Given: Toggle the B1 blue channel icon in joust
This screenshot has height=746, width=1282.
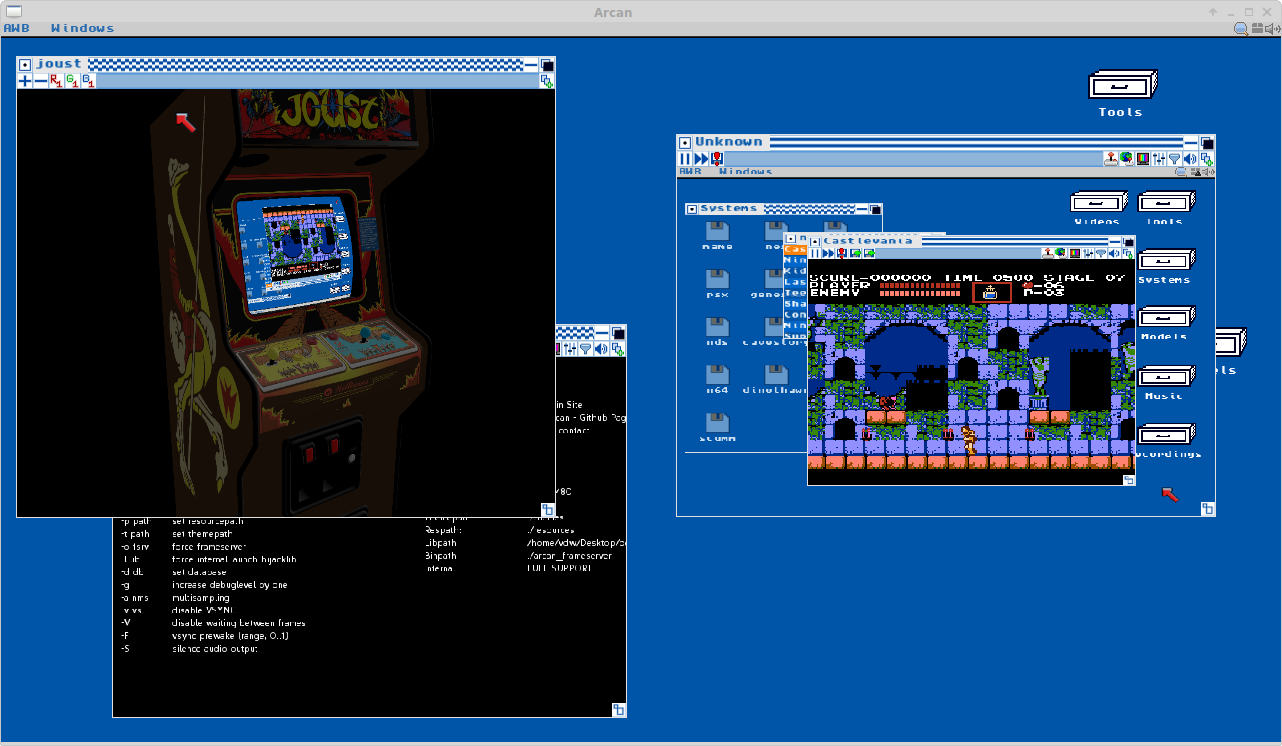Looking at the screenshot, I should click(x=88, y=81).
